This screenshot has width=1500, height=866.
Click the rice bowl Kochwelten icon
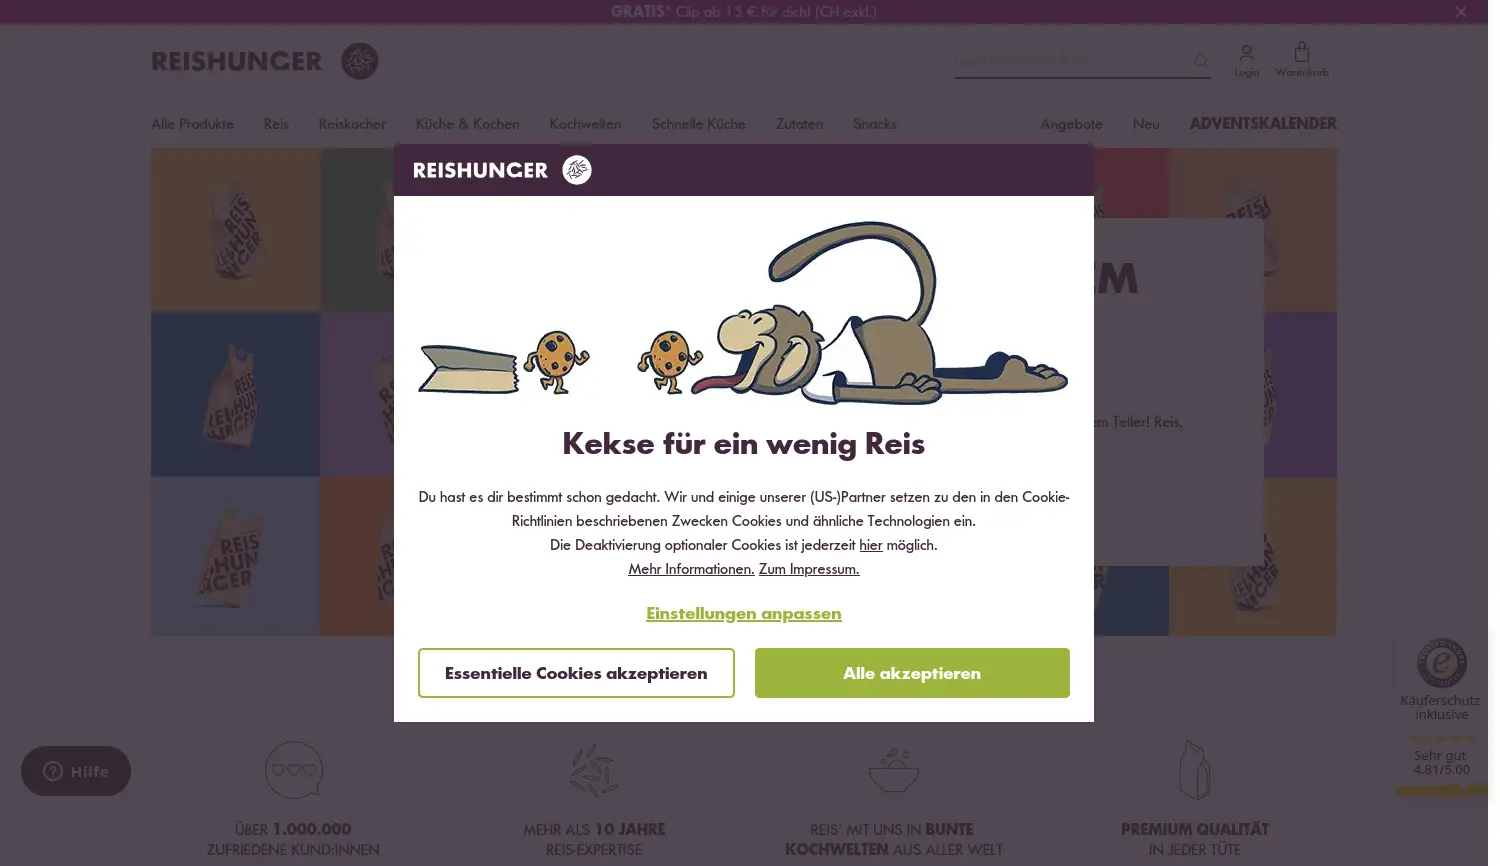click(893, 769)
